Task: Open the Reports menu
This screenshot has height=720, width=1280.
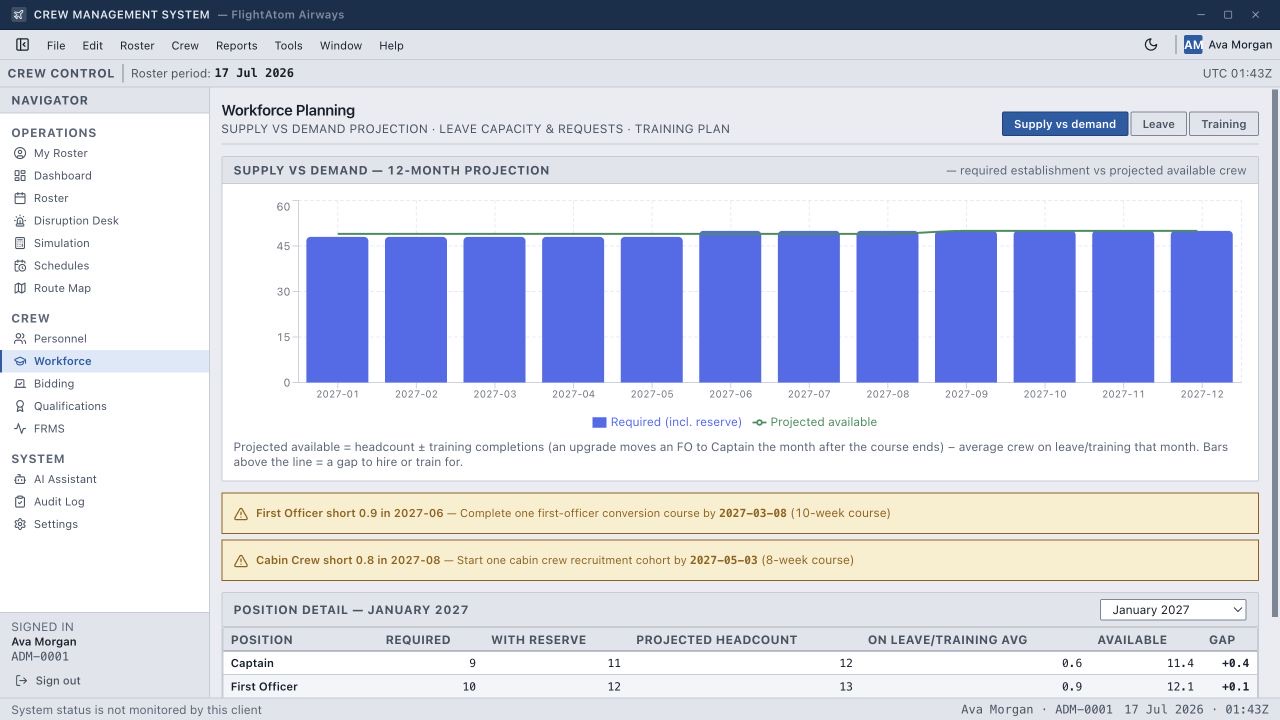Action: tap(237, 45)
